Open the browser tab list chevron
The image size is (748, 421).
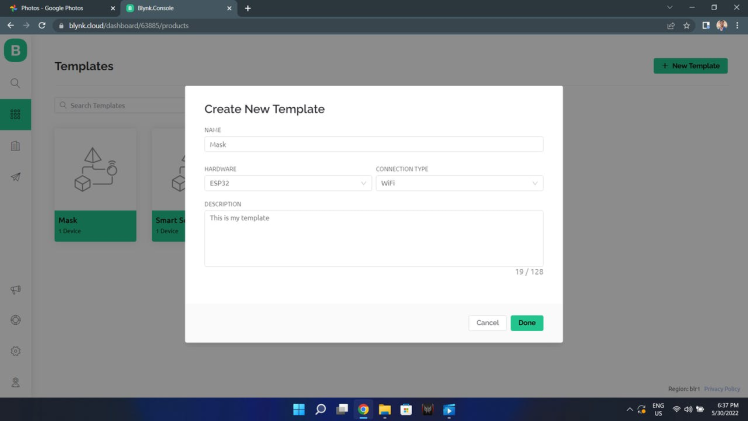(670, 8)
